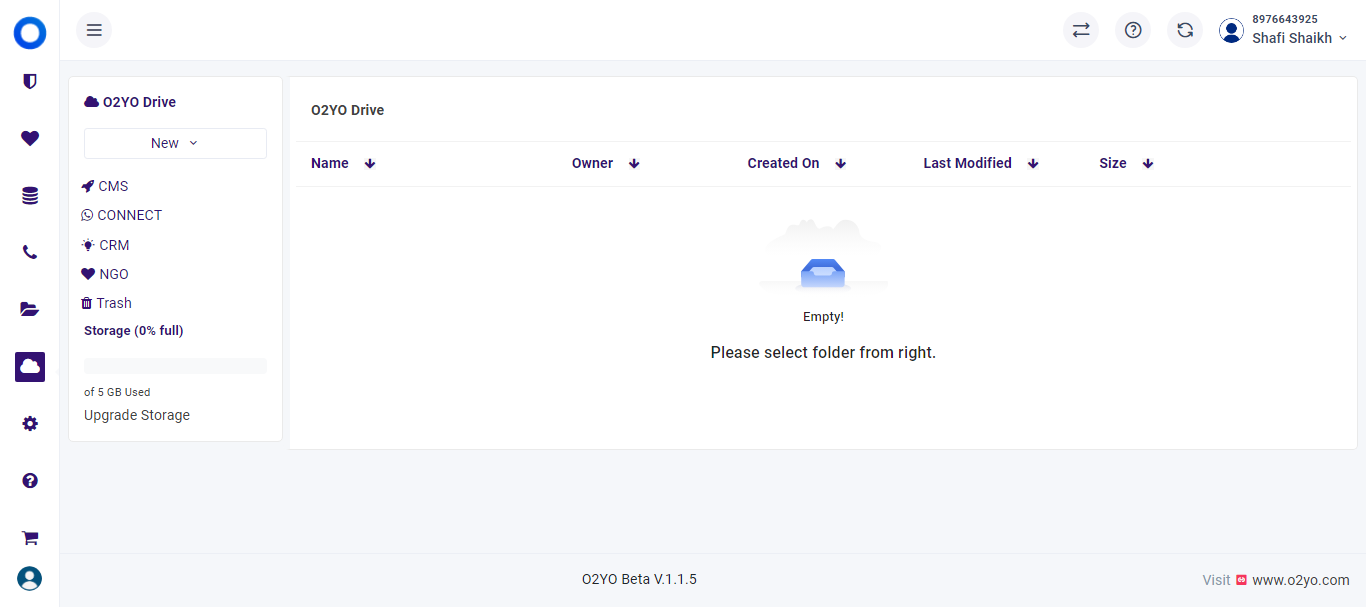Sort by Owner column arrow
This screenshot has width=1366, height=607.
point(634,164)
